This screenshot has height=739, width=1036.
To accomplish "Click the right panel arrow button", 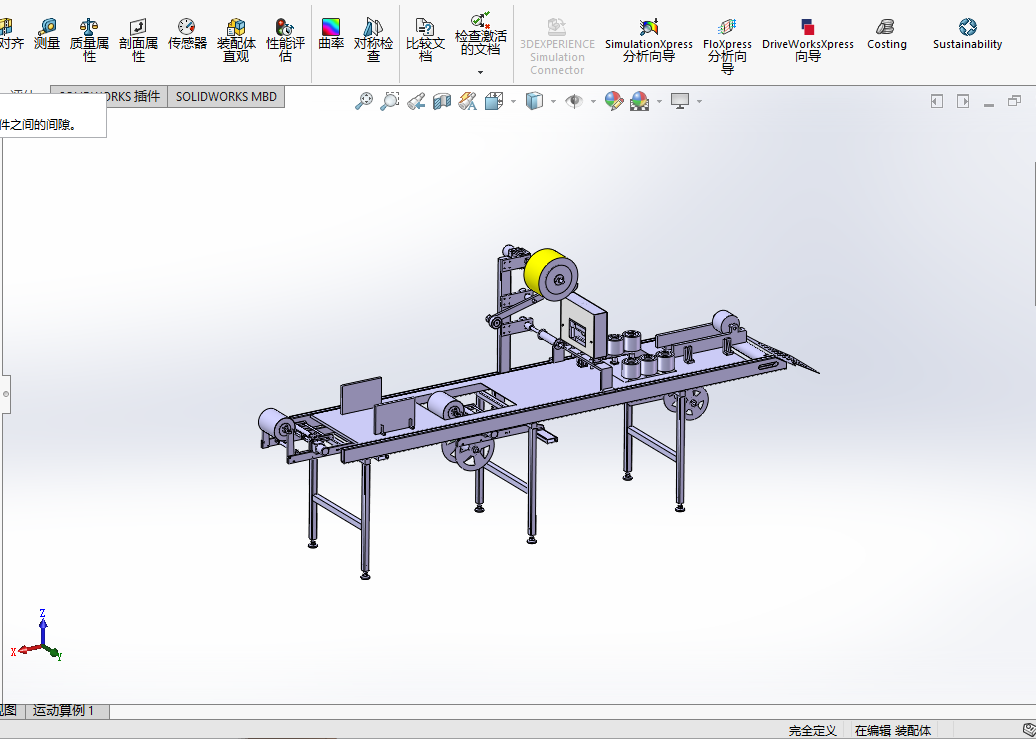I will 963,101.
